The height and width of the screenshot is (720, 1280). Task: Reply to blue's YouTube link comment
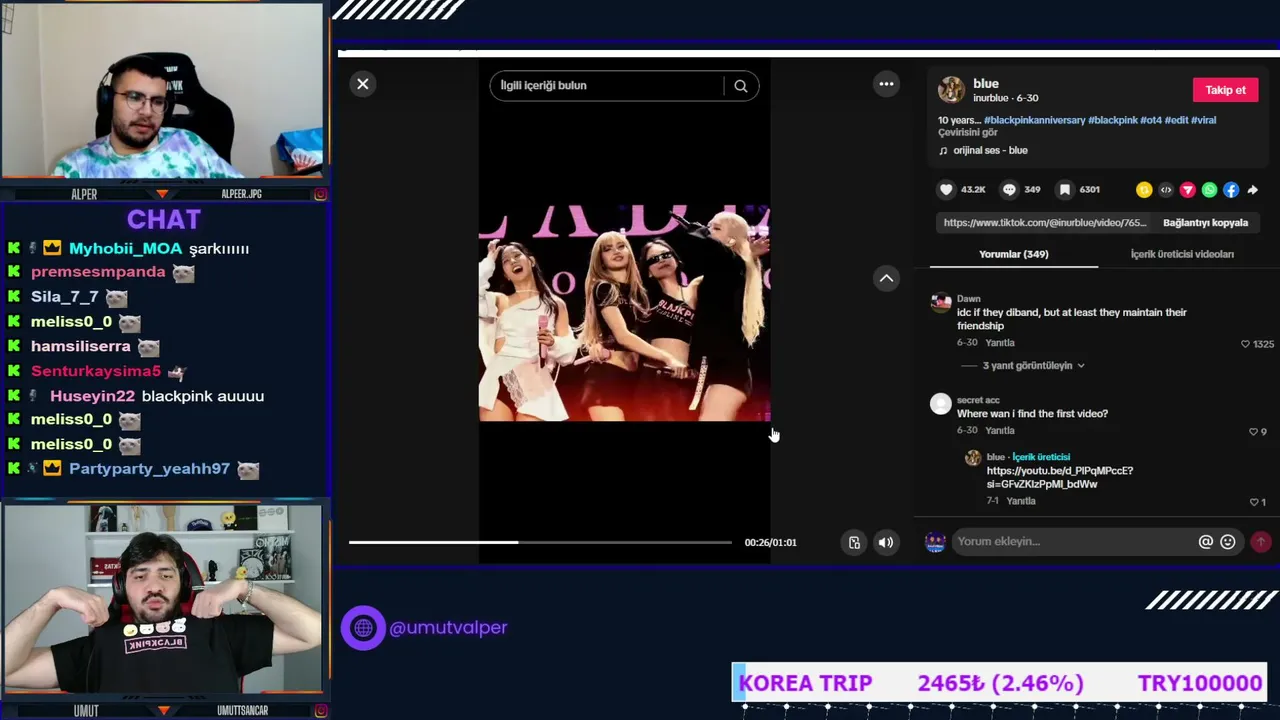coord(1021,501)
